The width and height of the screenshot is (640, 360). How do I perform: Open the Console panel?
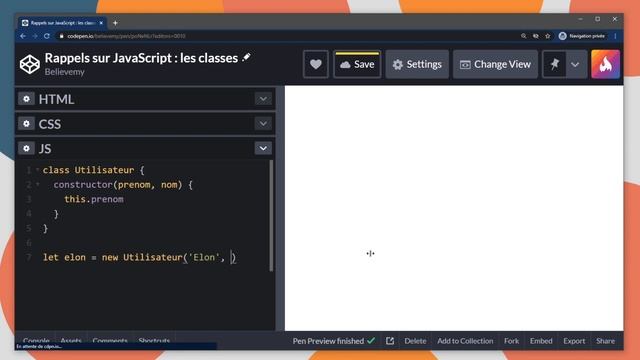(x=36, y=340)
